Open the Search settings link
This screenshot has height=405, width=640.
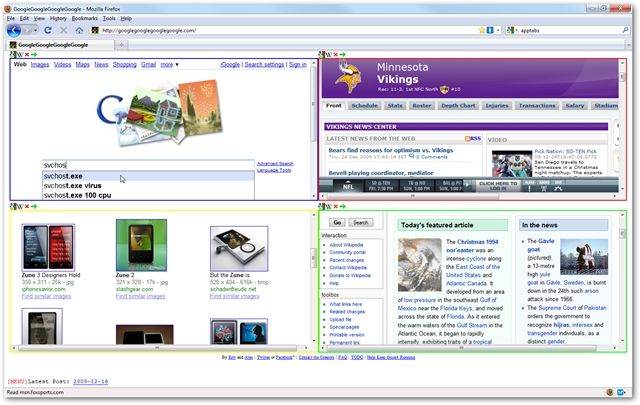(x=264, y=65)
